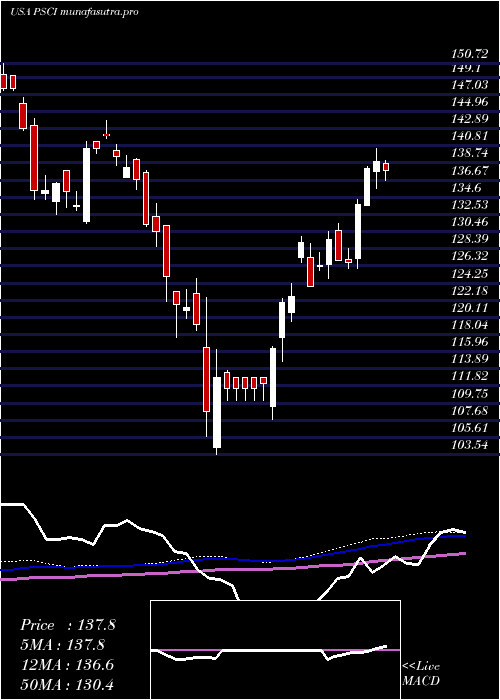This screenshot has width=500, height=700.
Task: Select the 138.74 price axis label
Action: (469, 153)
